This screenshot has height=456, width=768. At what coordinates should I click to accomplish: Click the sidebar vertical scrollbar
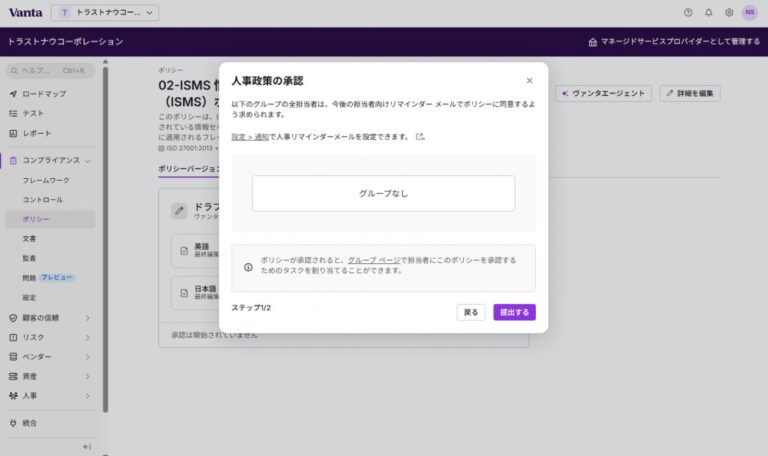[105, 239]
